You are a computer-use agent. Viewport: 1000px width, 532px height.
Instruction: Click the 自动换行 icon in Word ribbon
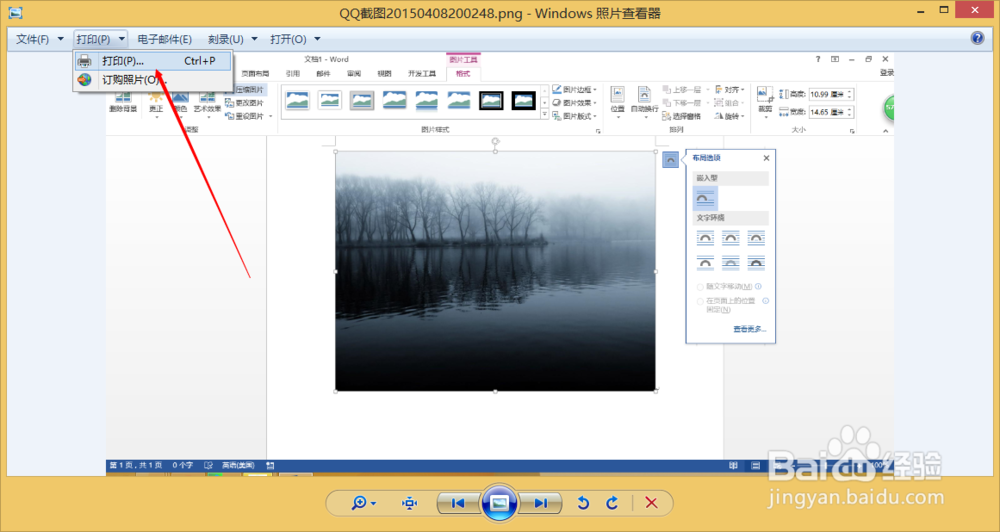644,100
